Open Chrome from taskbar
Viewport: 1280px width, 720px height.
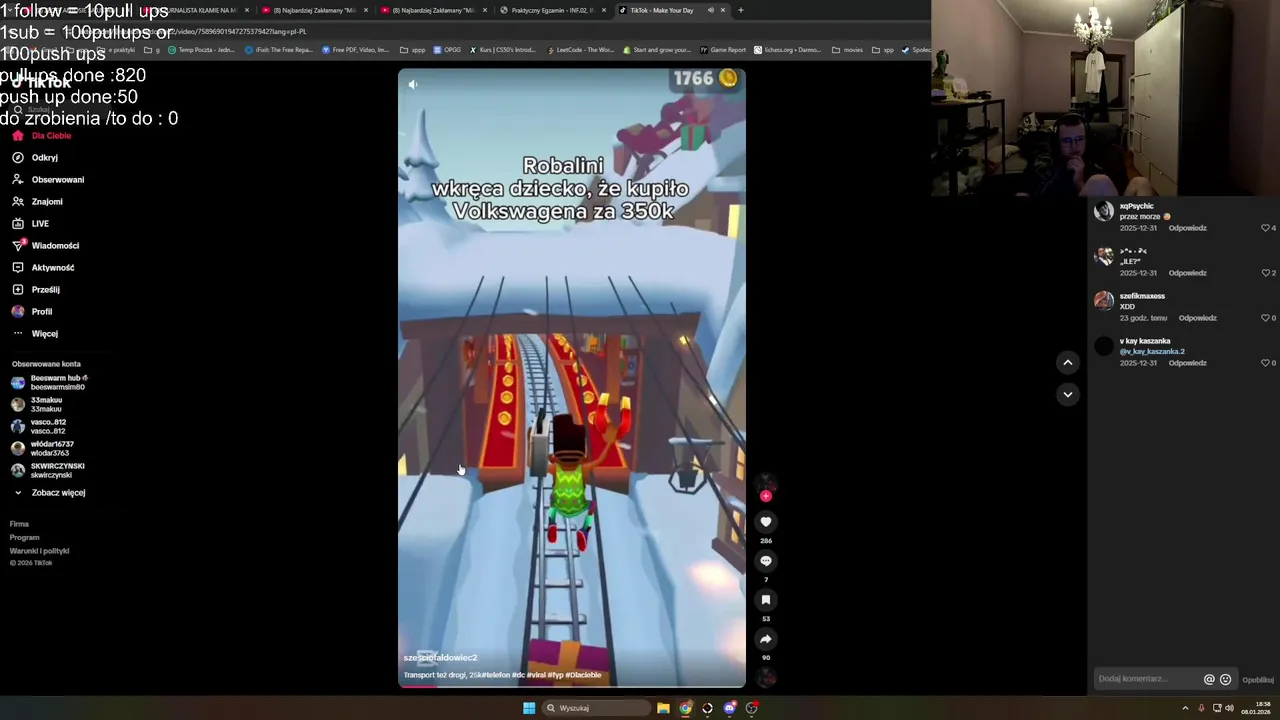685,708
